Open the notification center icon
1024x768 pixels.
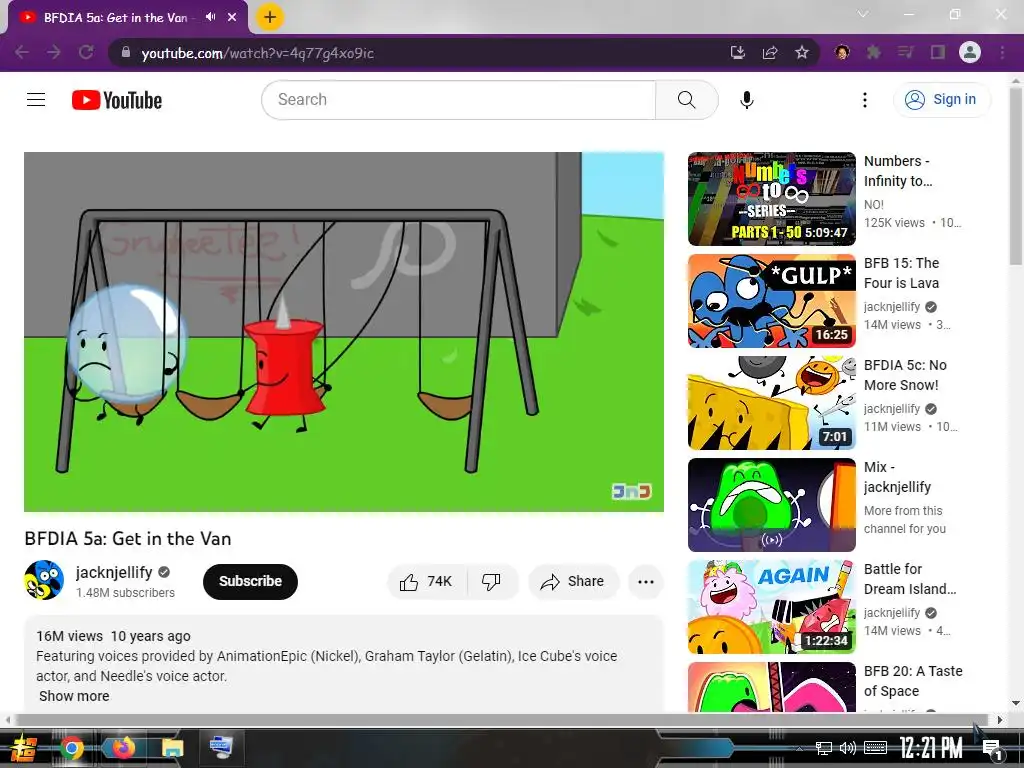[x=992, y=749]
